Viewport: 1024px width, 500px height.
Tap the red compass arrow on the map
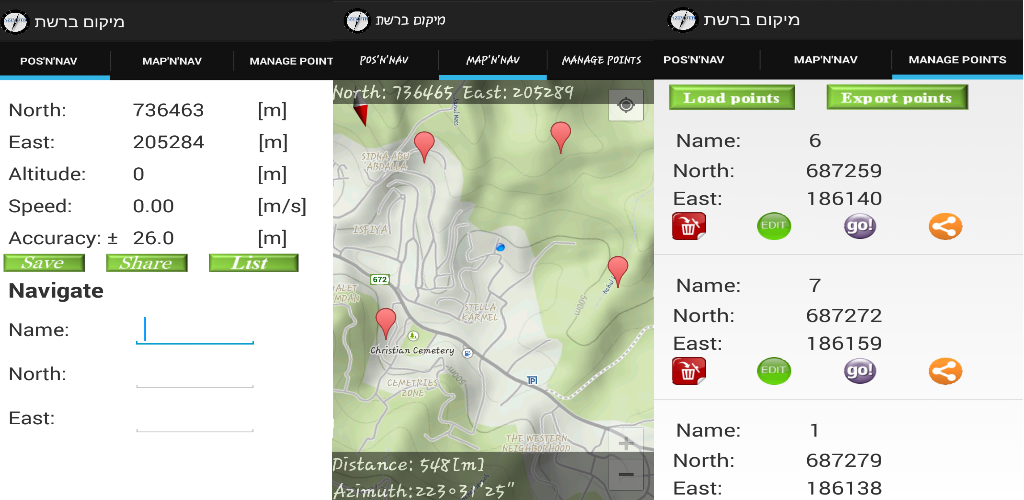coord(360,113)
